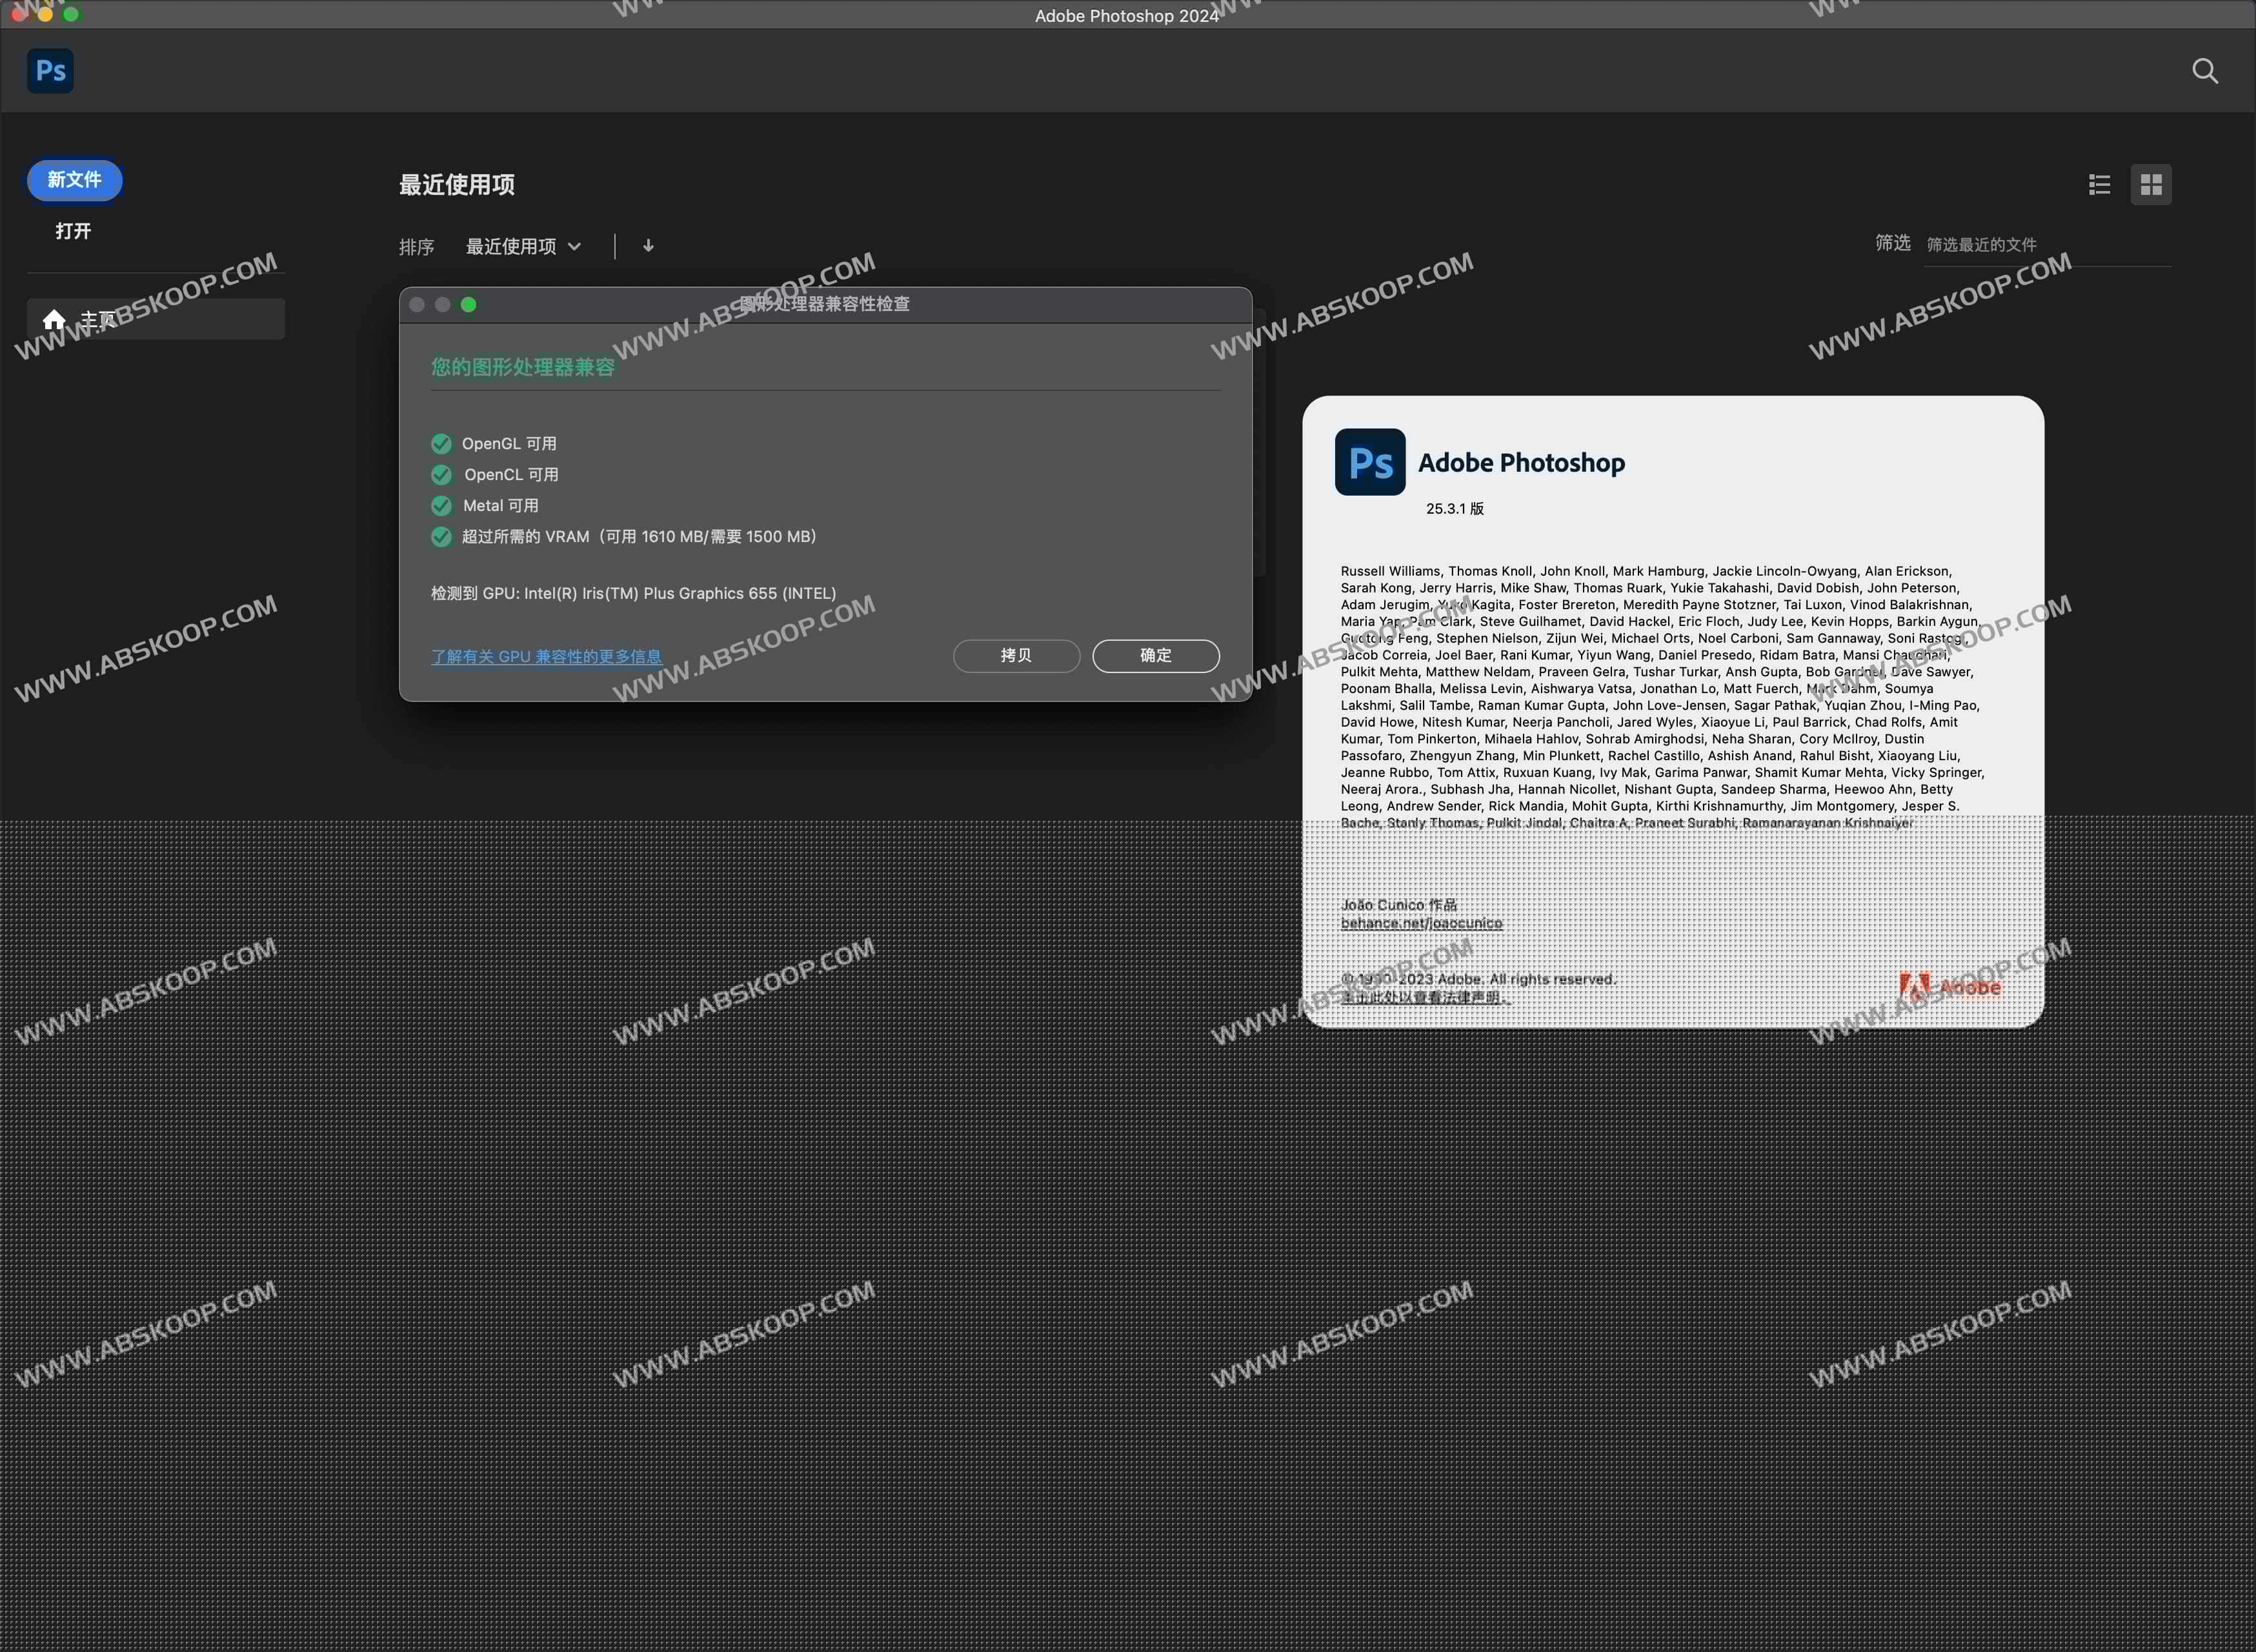Create a new file with 新文件

coord(74,180)
